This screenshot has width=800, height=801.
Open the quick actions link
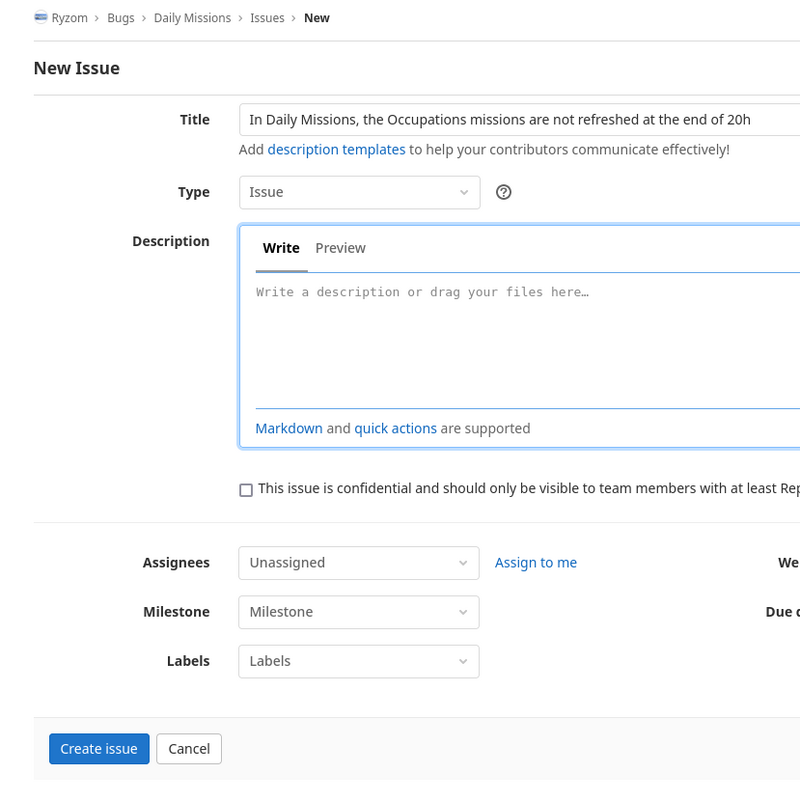click(x=395, y=428)
